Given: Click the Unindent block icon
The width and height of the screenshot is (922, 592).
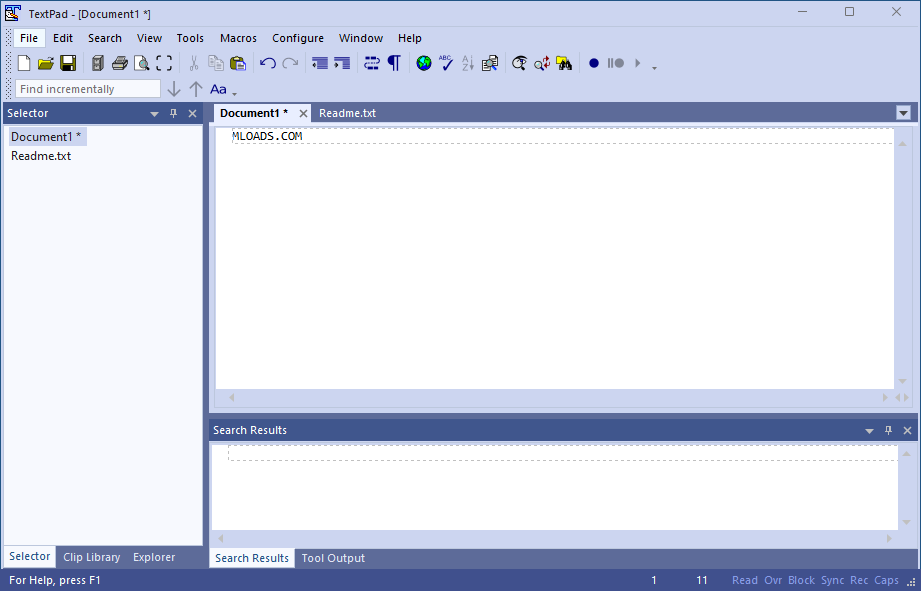Looking at the screenshot, I should (319, 63).
